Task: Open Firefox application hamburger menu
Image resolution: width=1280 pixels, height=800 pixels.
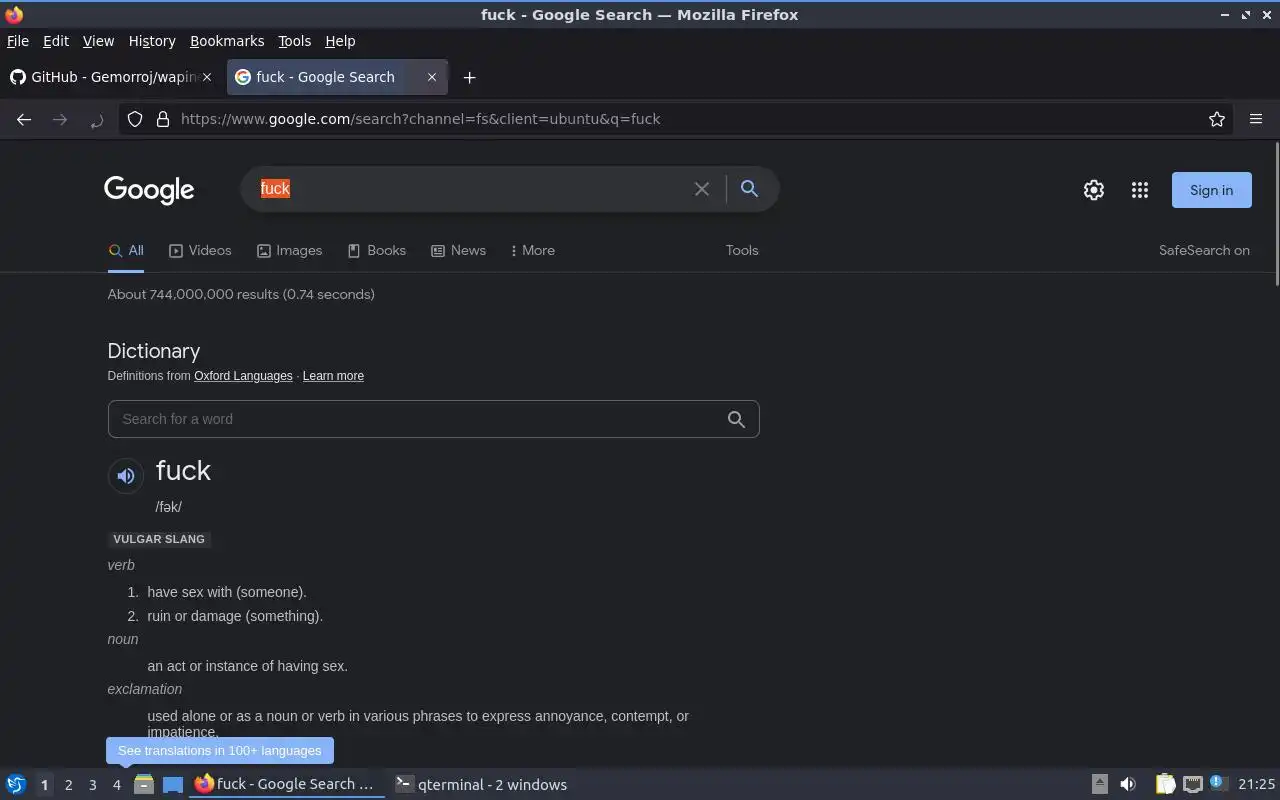Action: (1256, 119)
